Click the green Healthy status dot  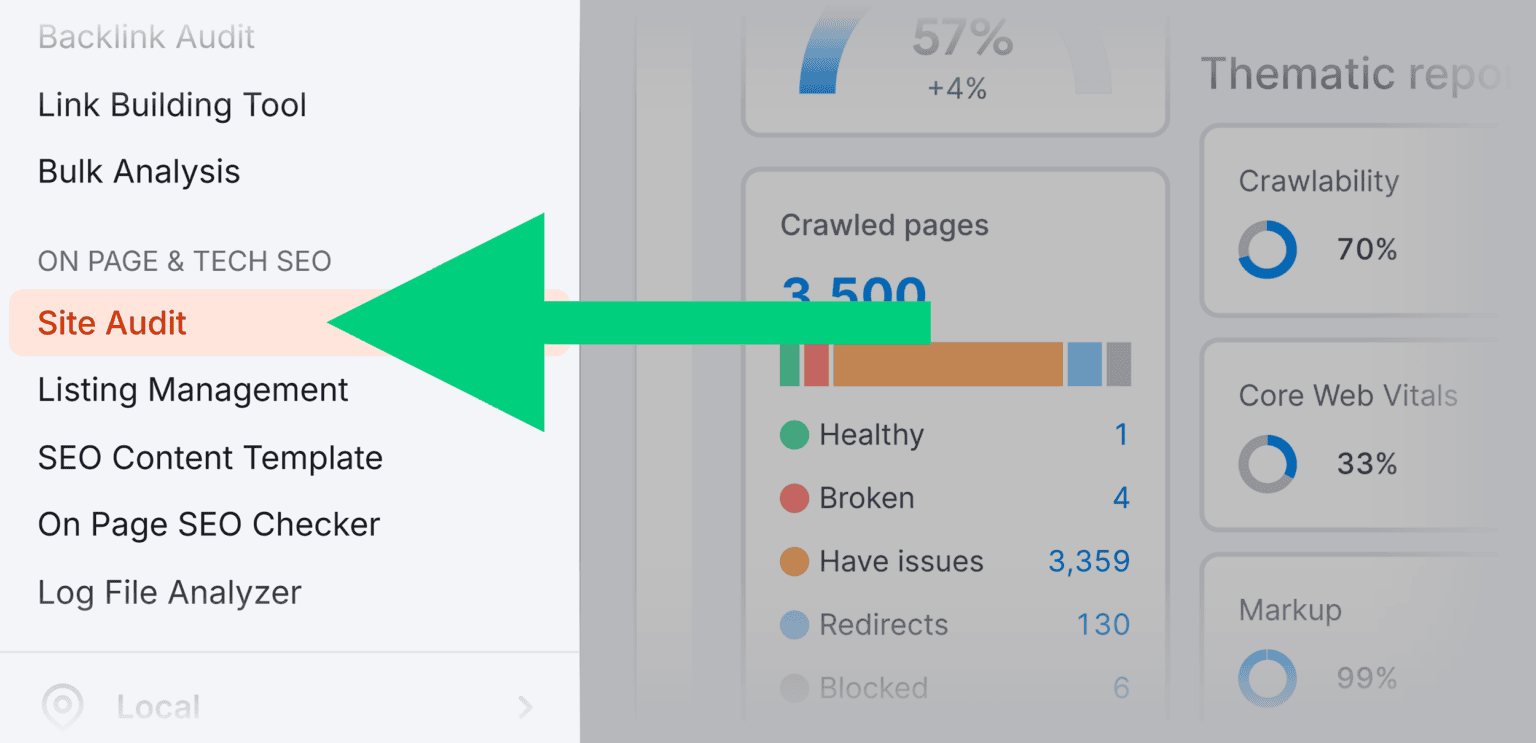click(x=793, y=434)
